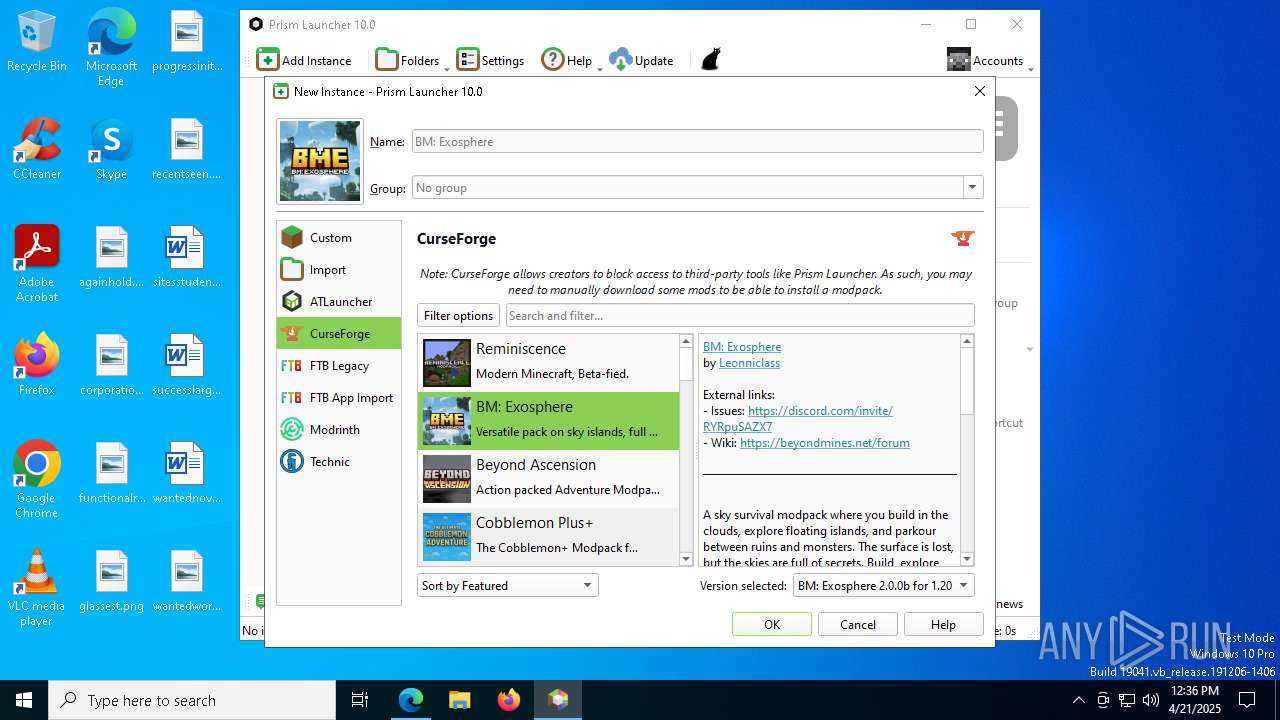Click the BME instance icon button
This screenshot has width=1280, height=720.
click(x=320, y=161)
